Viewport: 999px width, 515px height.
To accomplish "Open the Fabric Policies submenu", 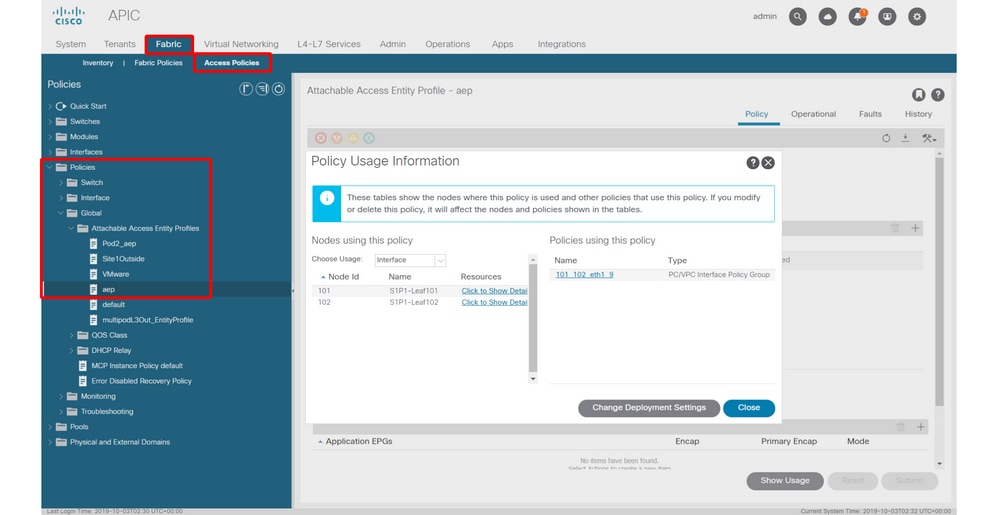I will click(x=159, y=62).
